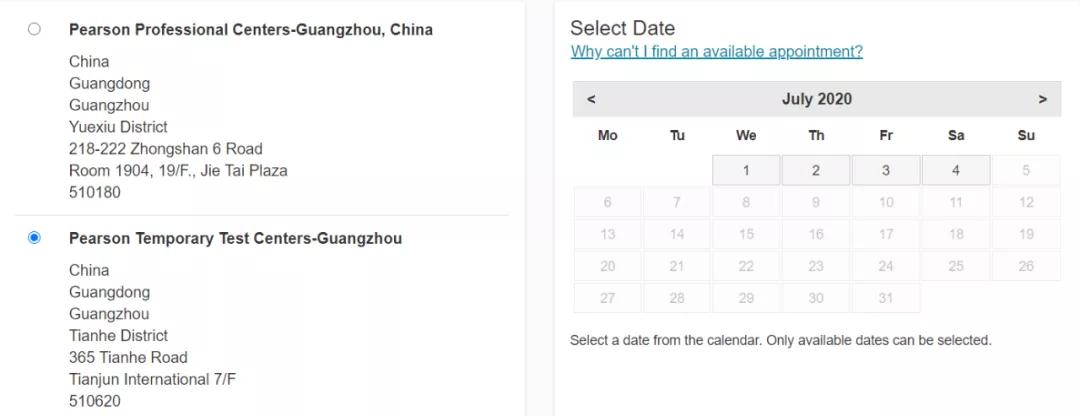Screen dimensions: 1080x416
Task: Go to previous month in calendar
Action: tap(591, 99)
